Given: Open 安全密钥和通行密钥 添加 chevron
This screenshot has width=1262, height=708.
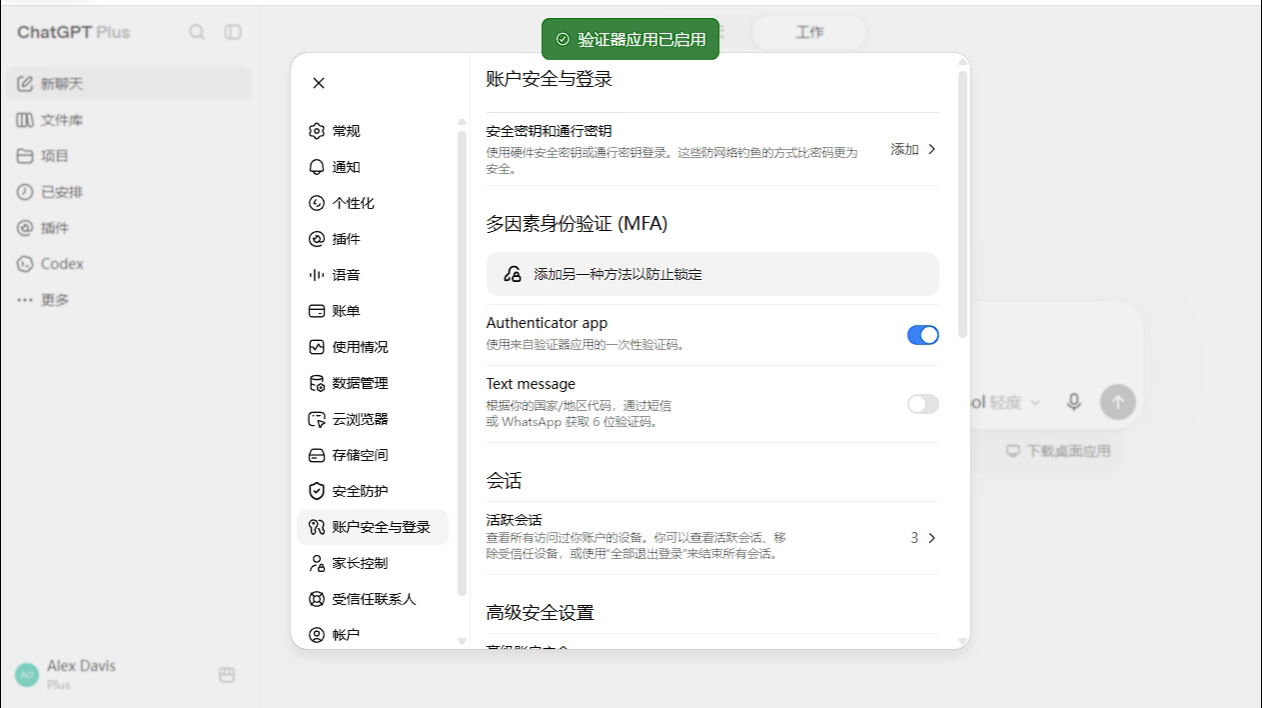Looking at the screenshot, I should coord(932,149).
